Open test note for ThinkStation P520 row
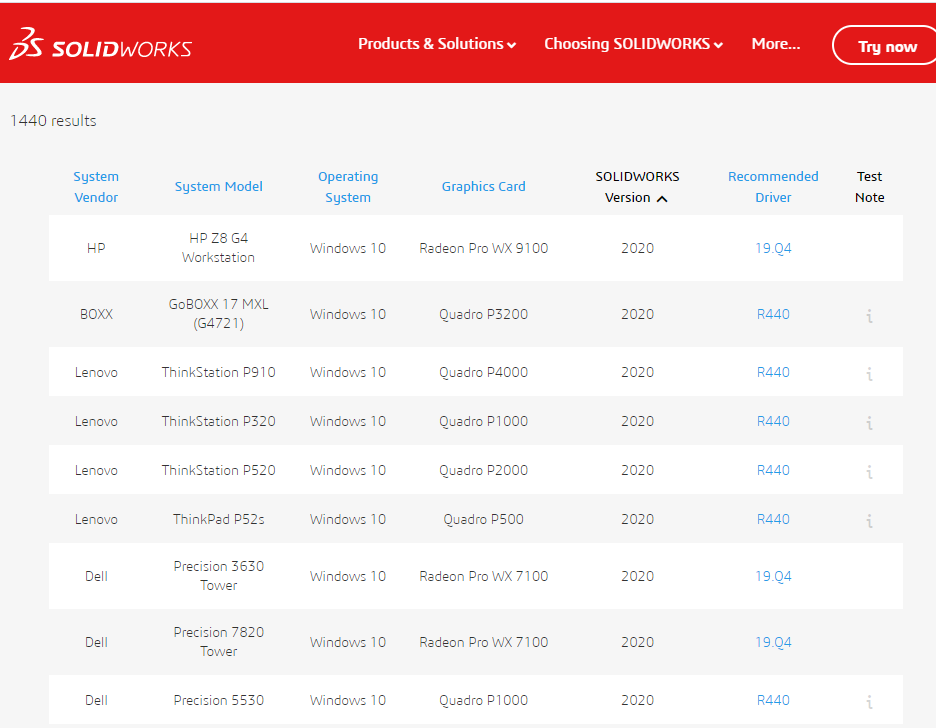Image resolution: width=936 pixels, height=728 pixels. (870, 471)
